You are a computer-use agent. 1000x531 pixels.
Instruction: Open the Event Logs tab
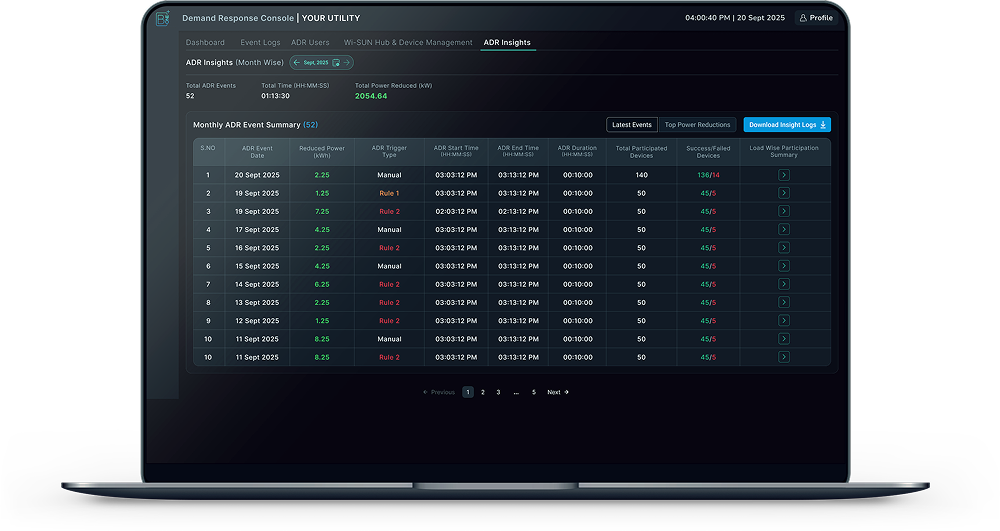click(x=260, y=43)
